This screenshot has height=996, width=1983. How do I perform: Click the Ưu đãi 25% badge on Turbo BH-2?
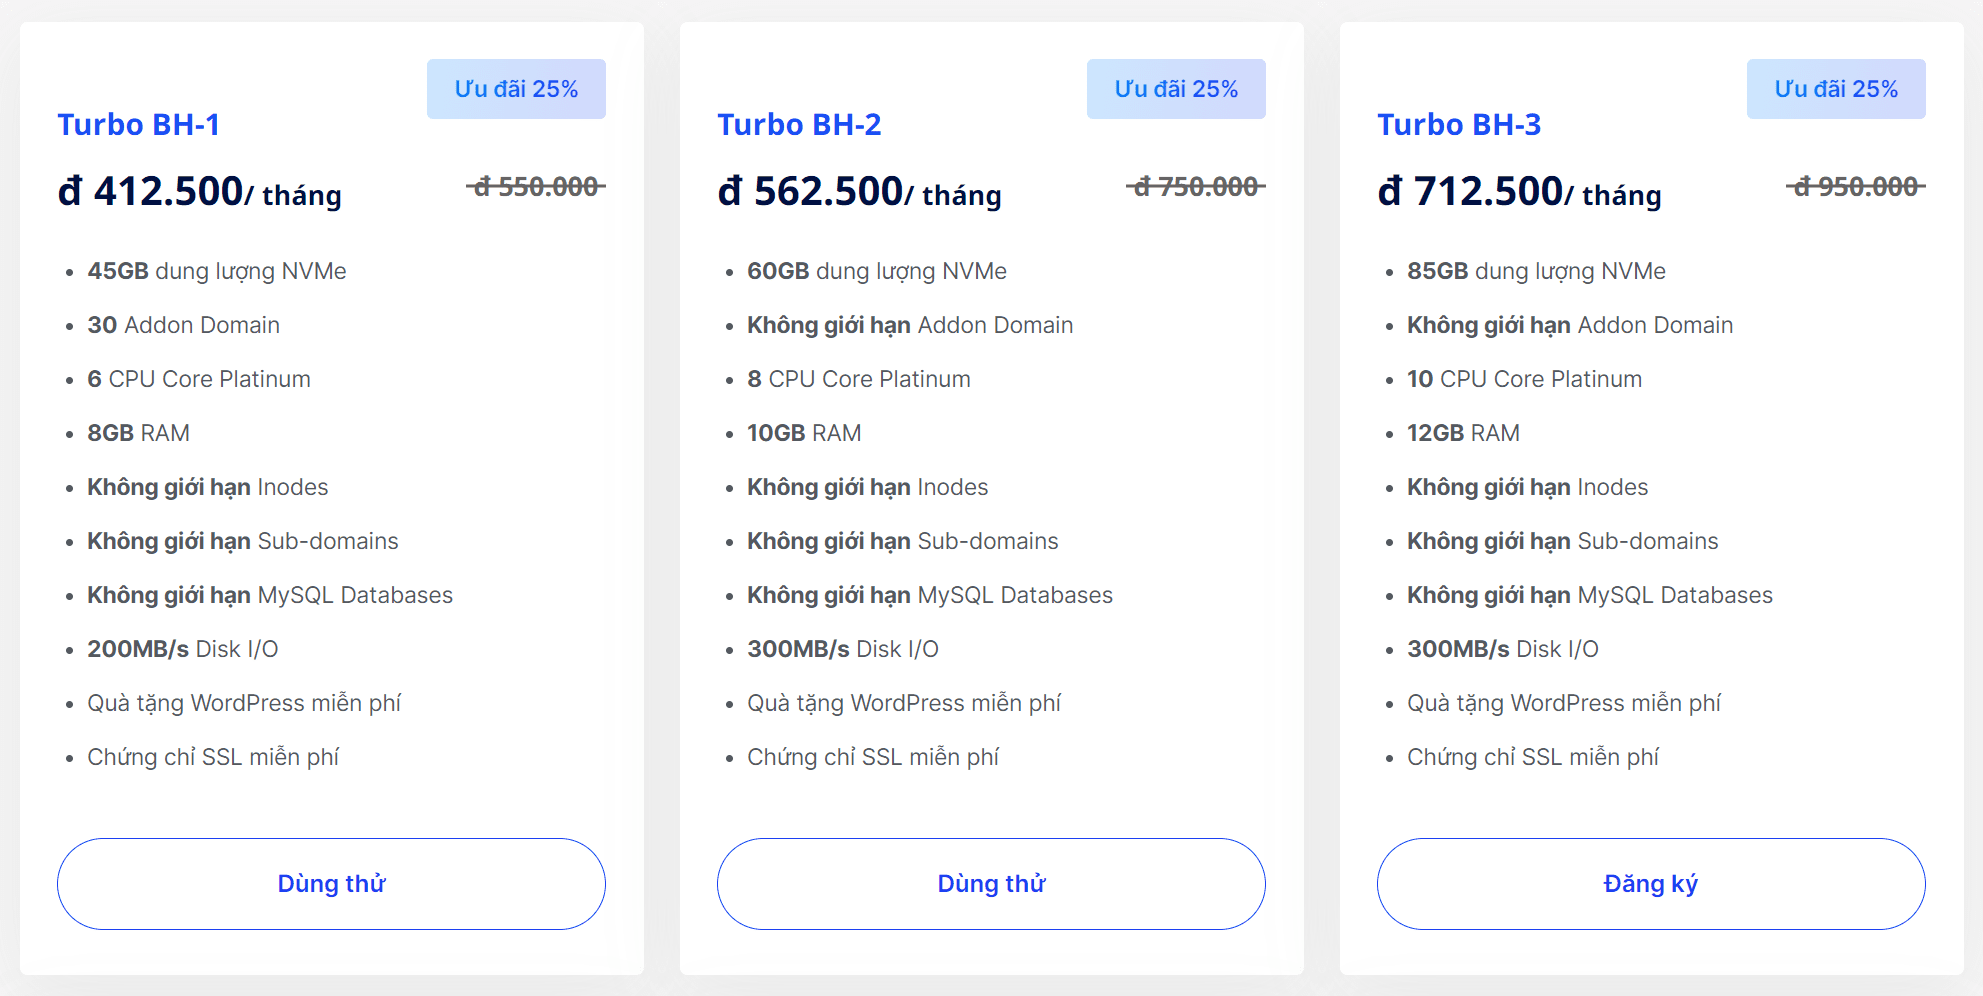click(1176, 89)
